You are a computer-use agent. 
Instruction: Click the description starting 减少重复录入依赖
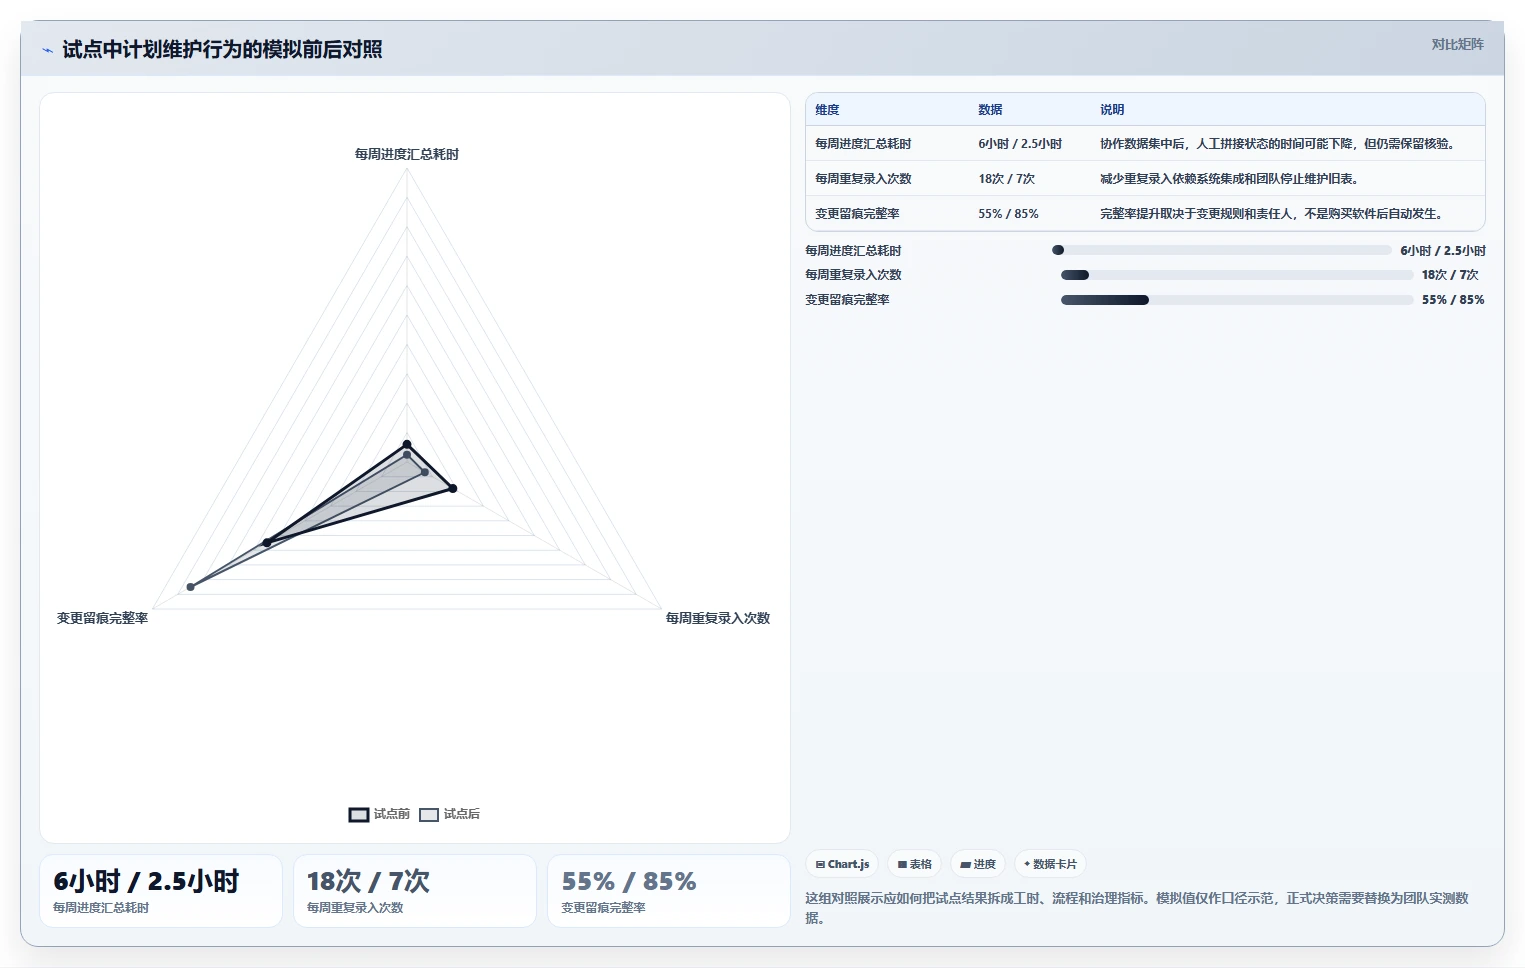coord(1229,179)
